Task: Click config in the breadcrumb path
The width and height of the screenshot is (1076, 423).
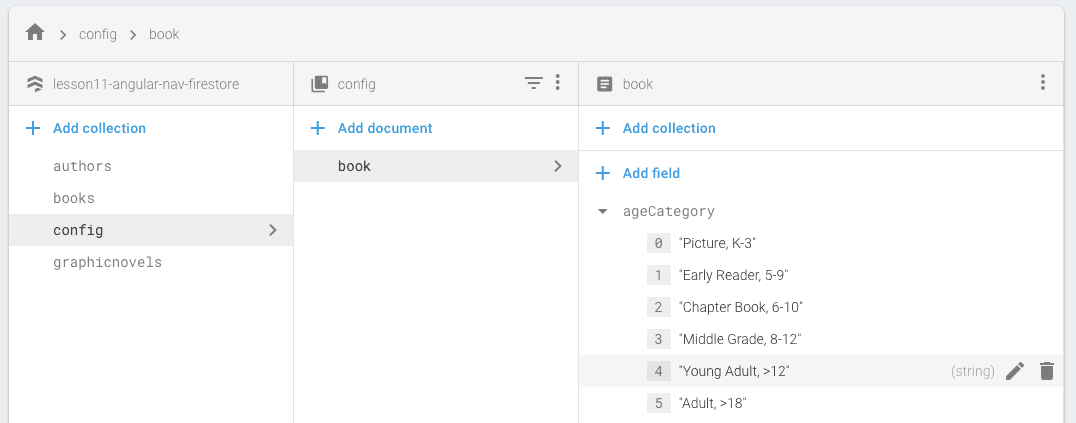Action: click(x=98, y=34)
